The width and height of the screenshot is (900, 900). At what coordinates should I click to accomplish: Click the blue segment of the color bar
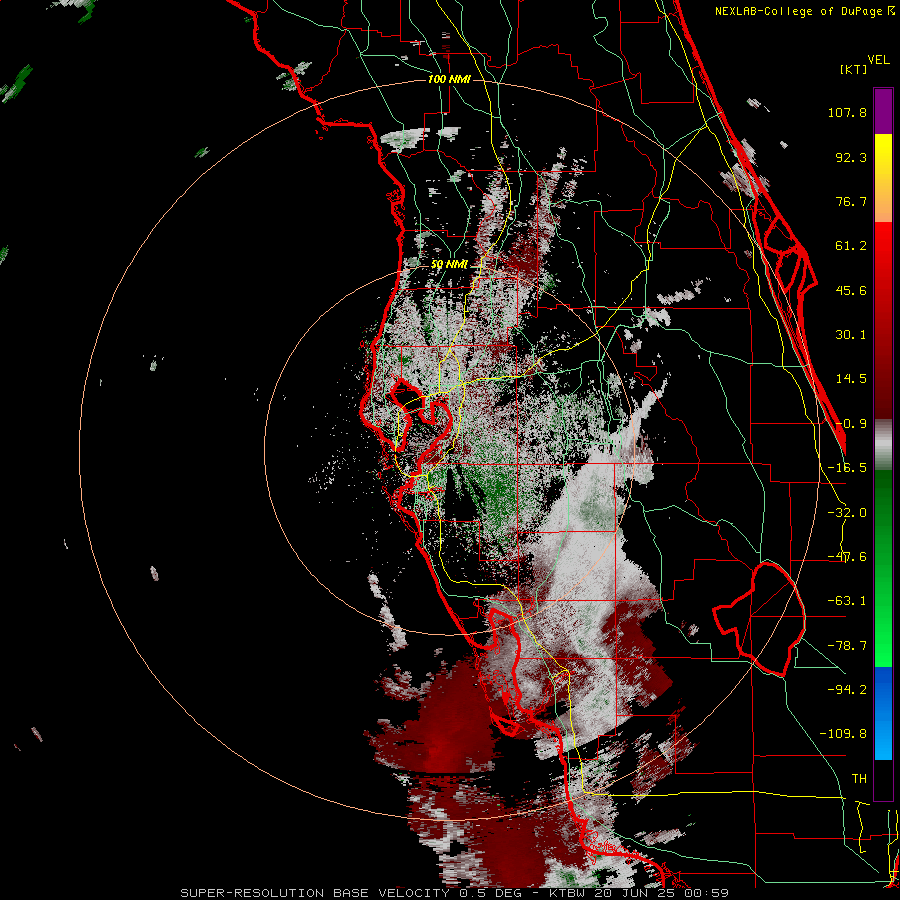883,713
